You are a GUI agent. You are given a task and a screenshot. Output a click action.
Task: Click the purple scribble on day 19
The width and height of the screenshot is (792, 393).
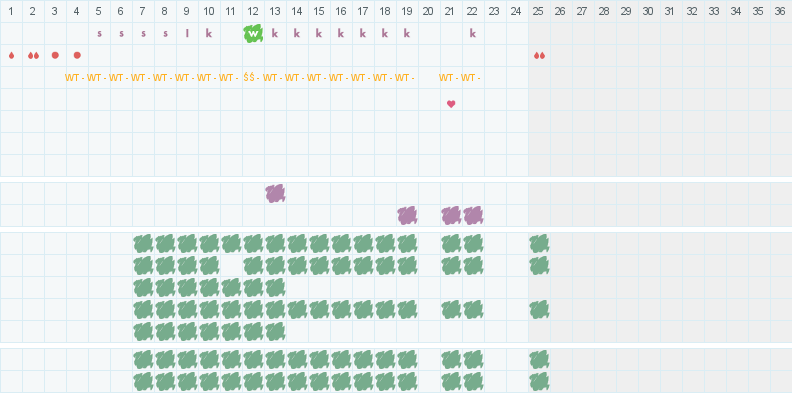(407, 216)
